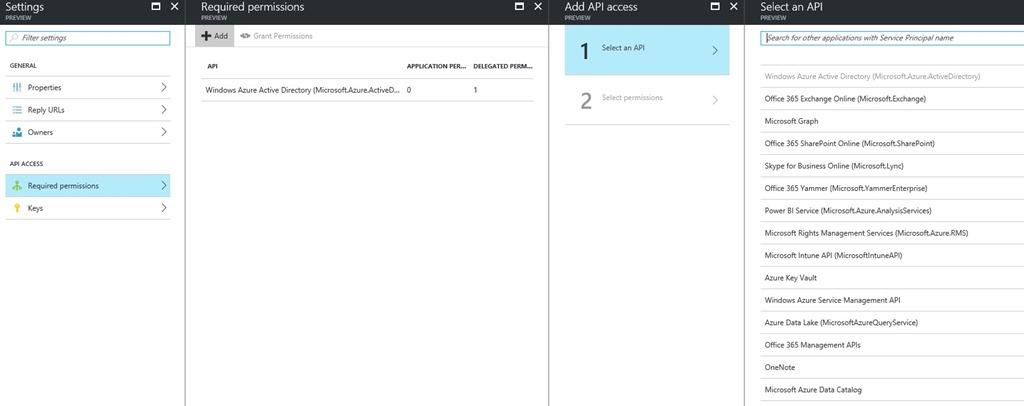This screenshot has height=406, width=1024.
Task: Open the Select an API step chevron
Action: click(714, 50)
